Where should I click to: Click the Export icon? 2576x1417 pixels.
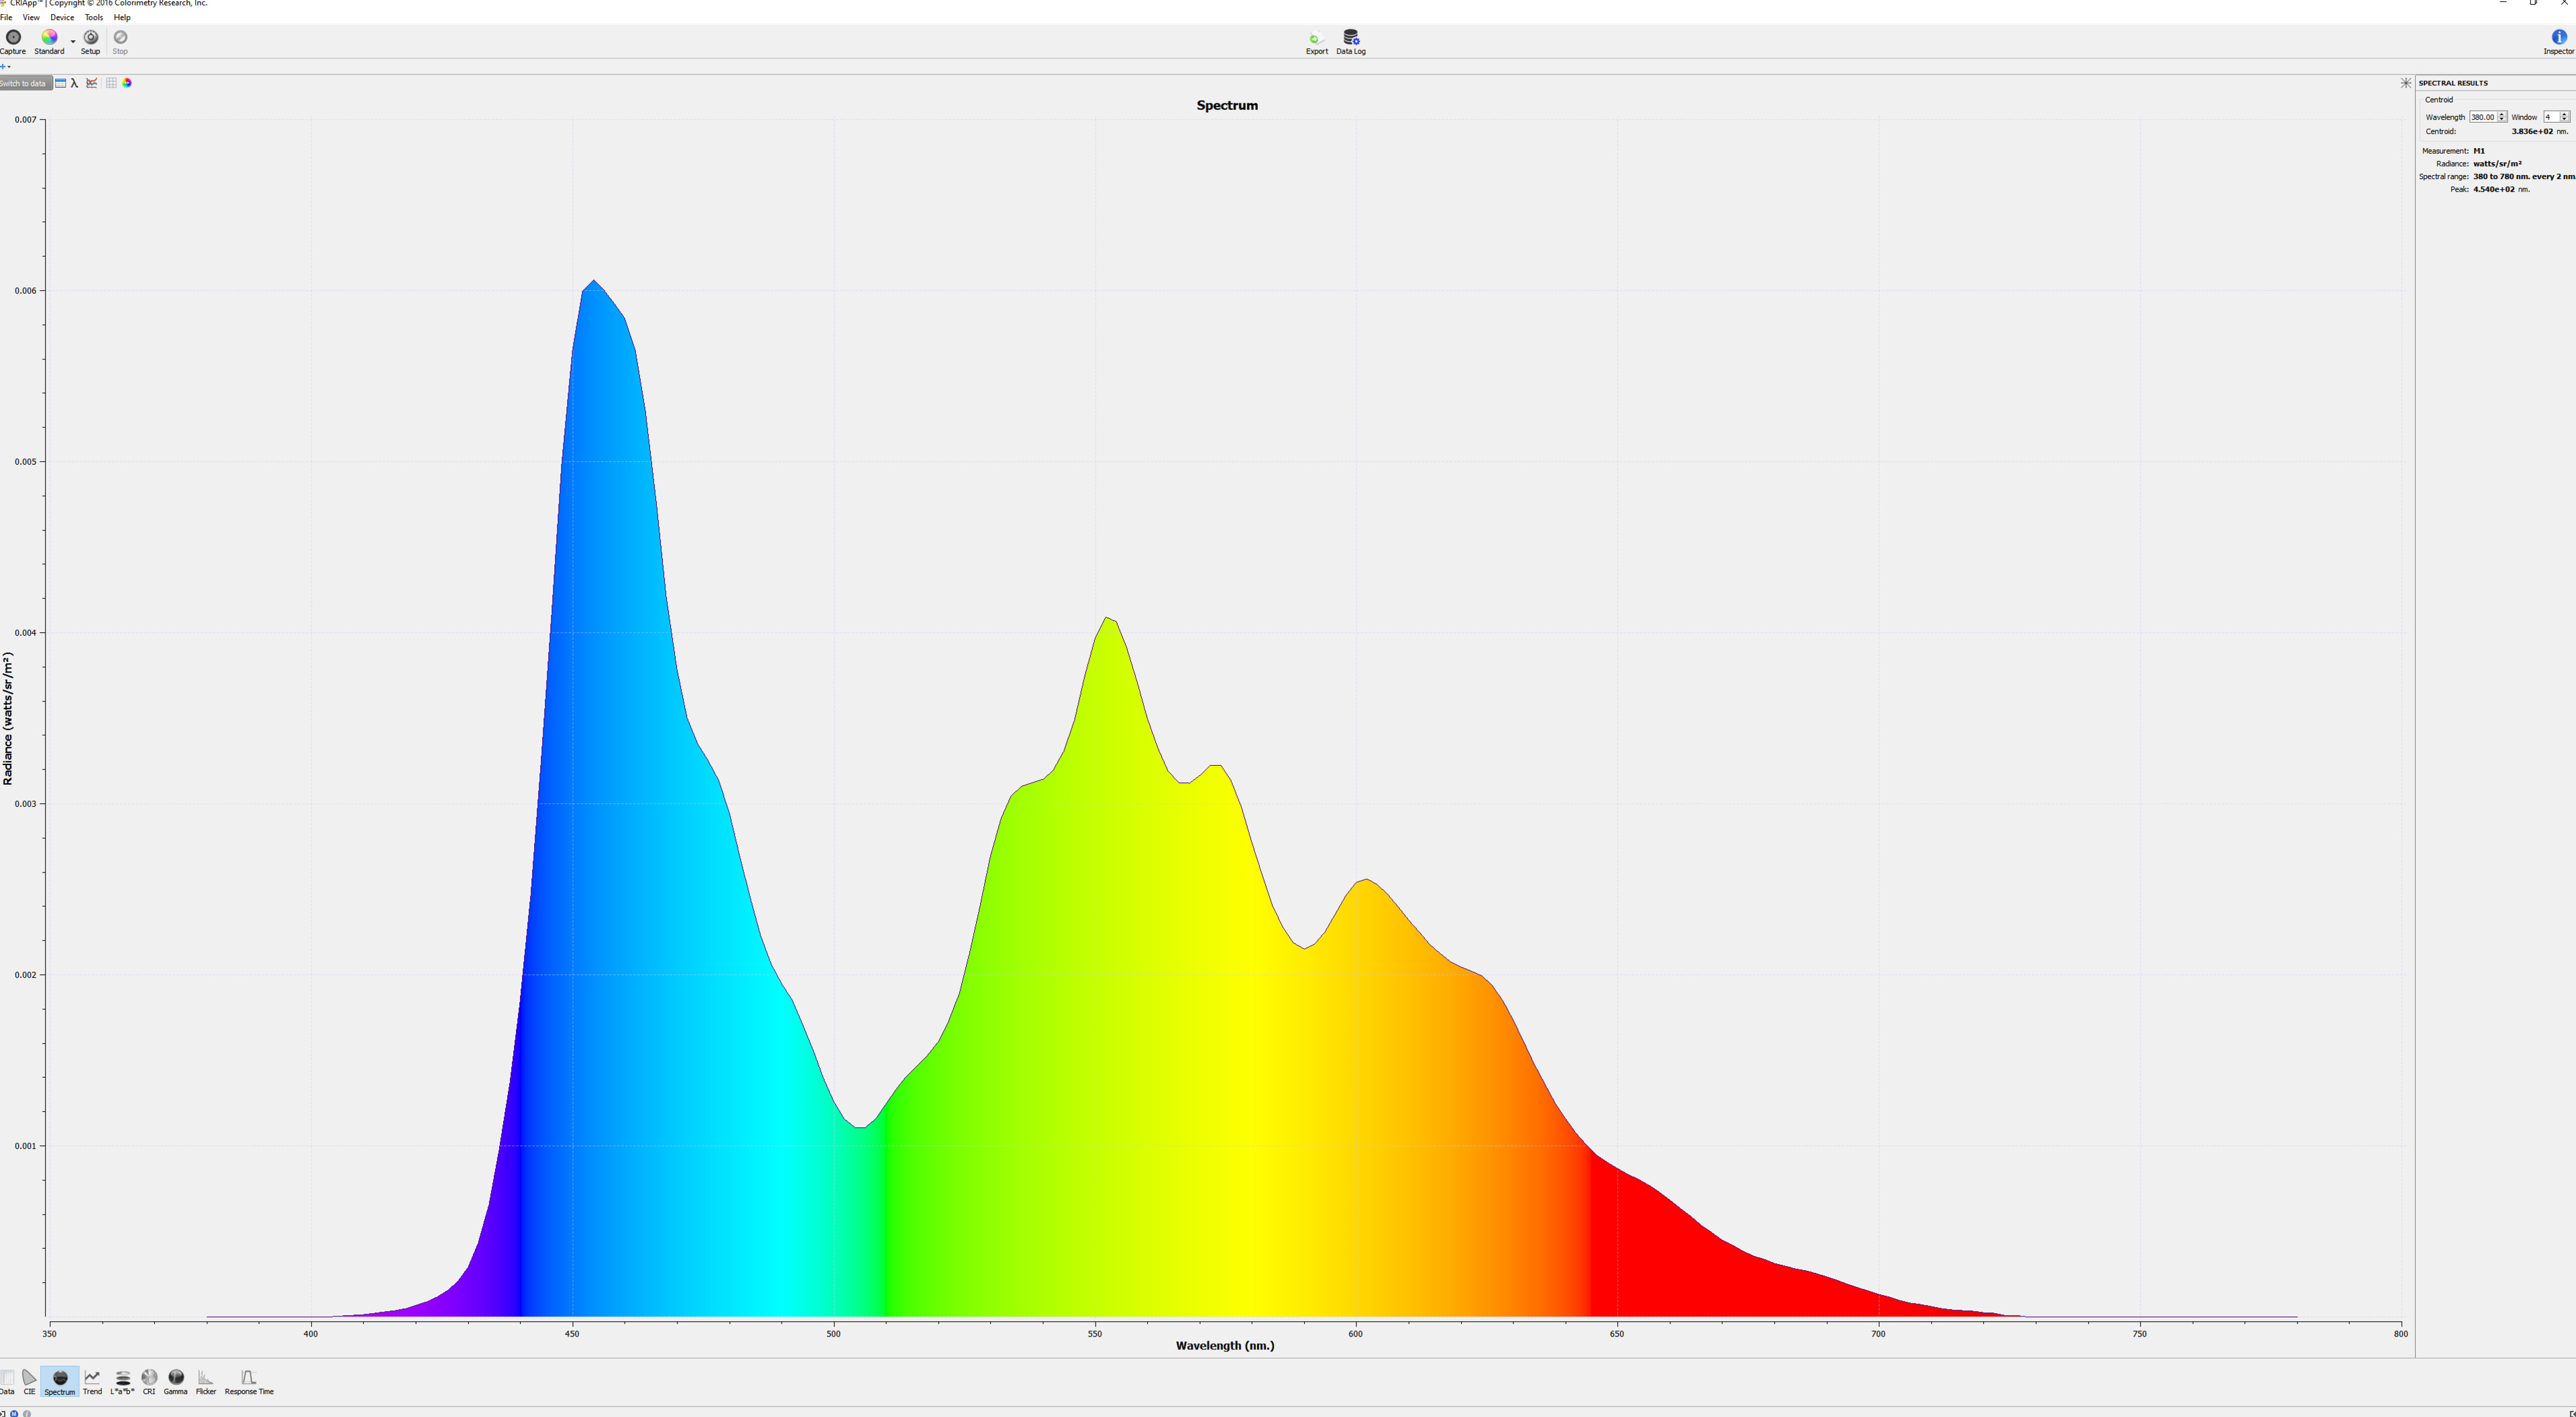pos(1316,39)
